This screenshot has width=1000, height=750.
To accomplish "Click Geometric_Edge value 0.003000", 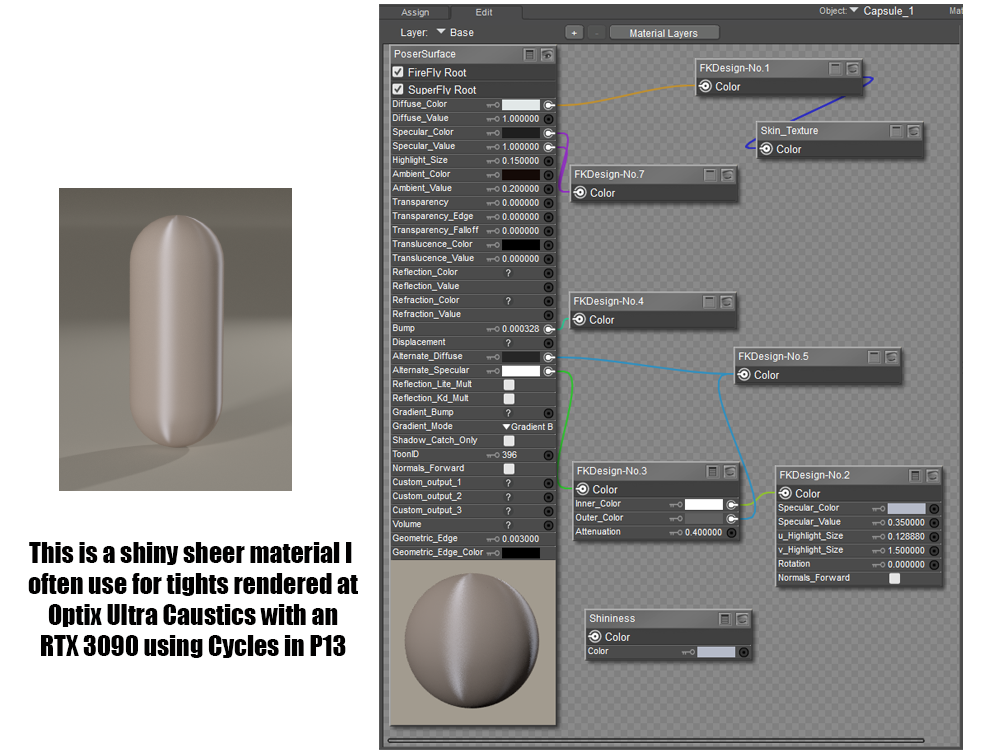I will point(520,539).
